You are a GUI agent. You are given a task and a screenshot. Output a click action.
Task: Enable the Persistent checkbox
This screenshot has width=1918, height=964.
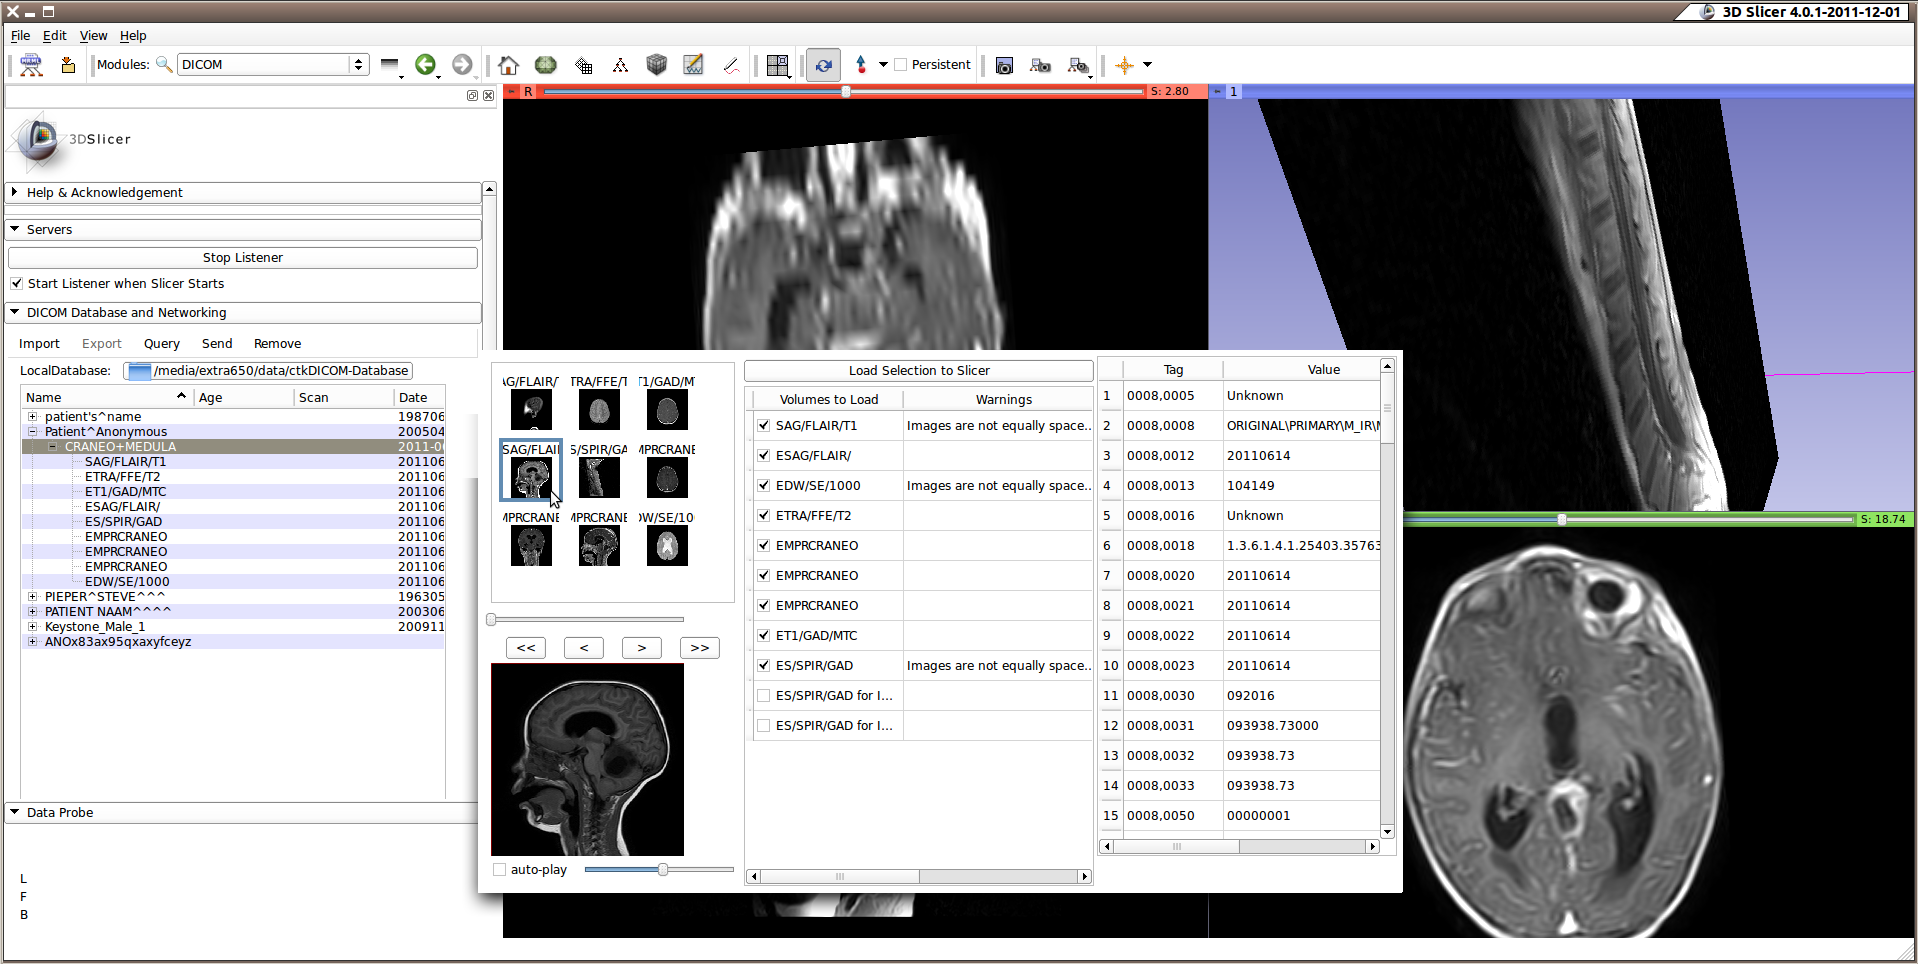[901, 65]
